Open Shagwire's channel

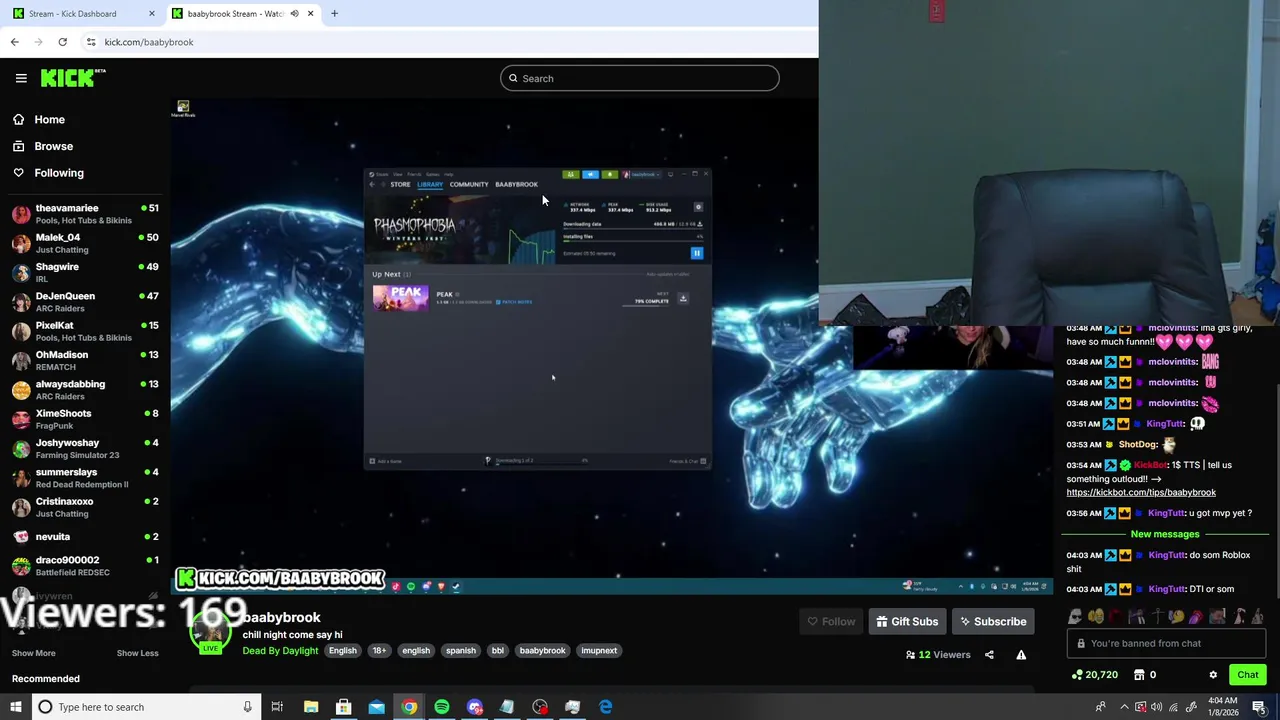(x=85, y=272)
